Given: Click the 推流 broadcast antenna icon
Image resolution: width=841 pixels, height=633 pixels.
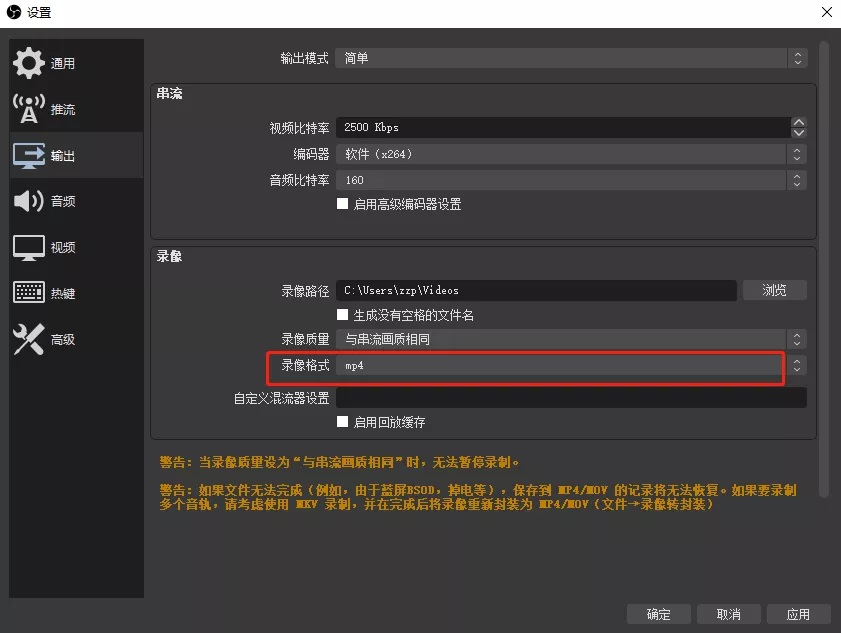Looking at the screenshot, I should click(x=28, y=109).
